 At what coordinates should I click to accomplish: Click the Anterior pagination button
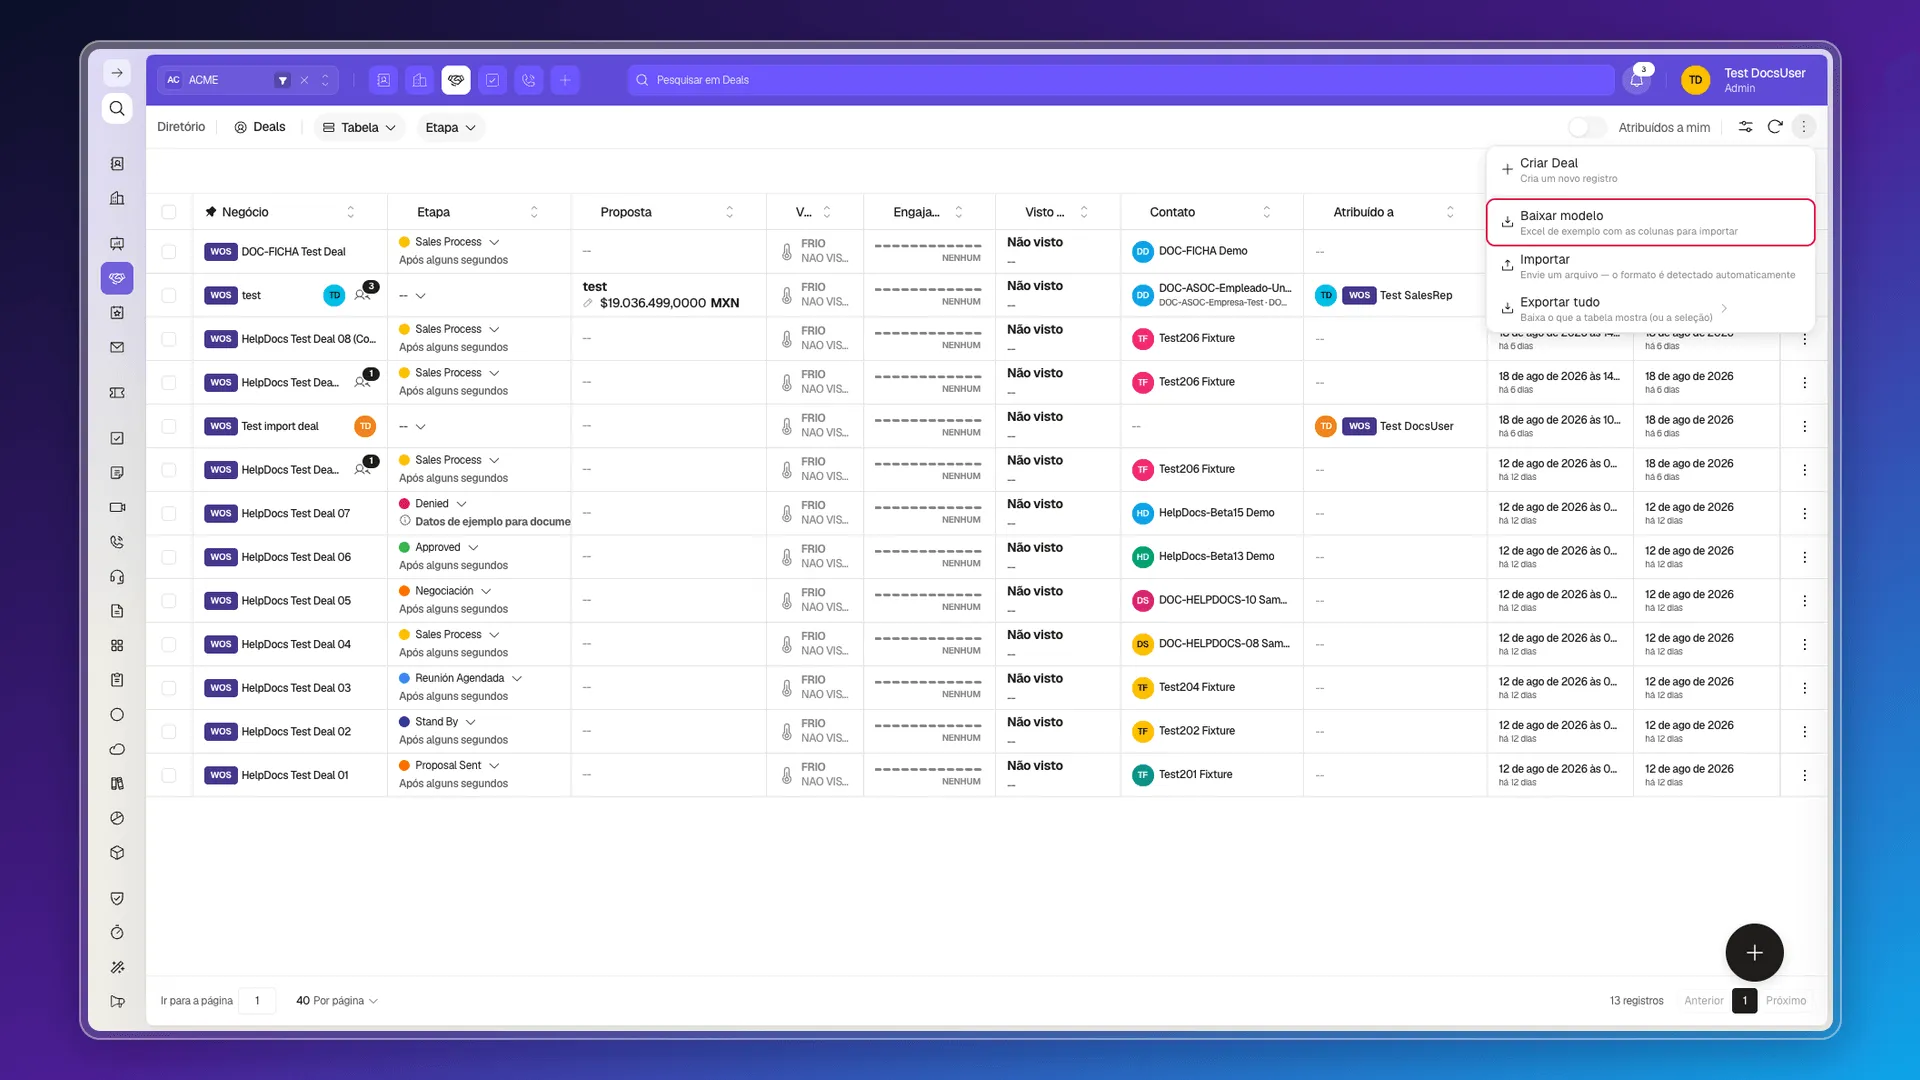[1703, 1000]
